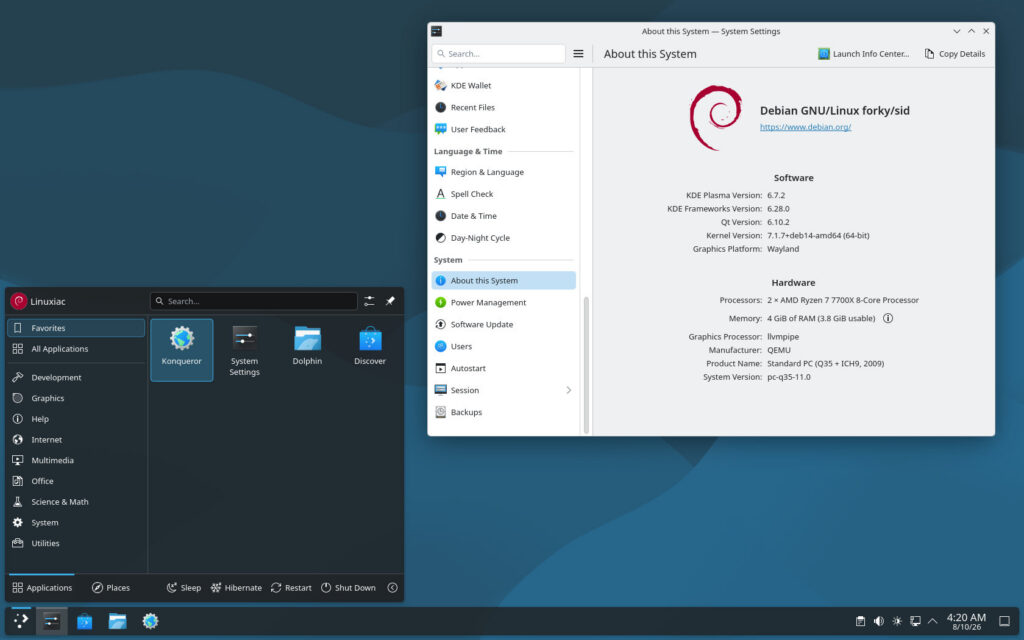Expand the Session submenu arrow
1024x640 pixels.
pos(568,390)
